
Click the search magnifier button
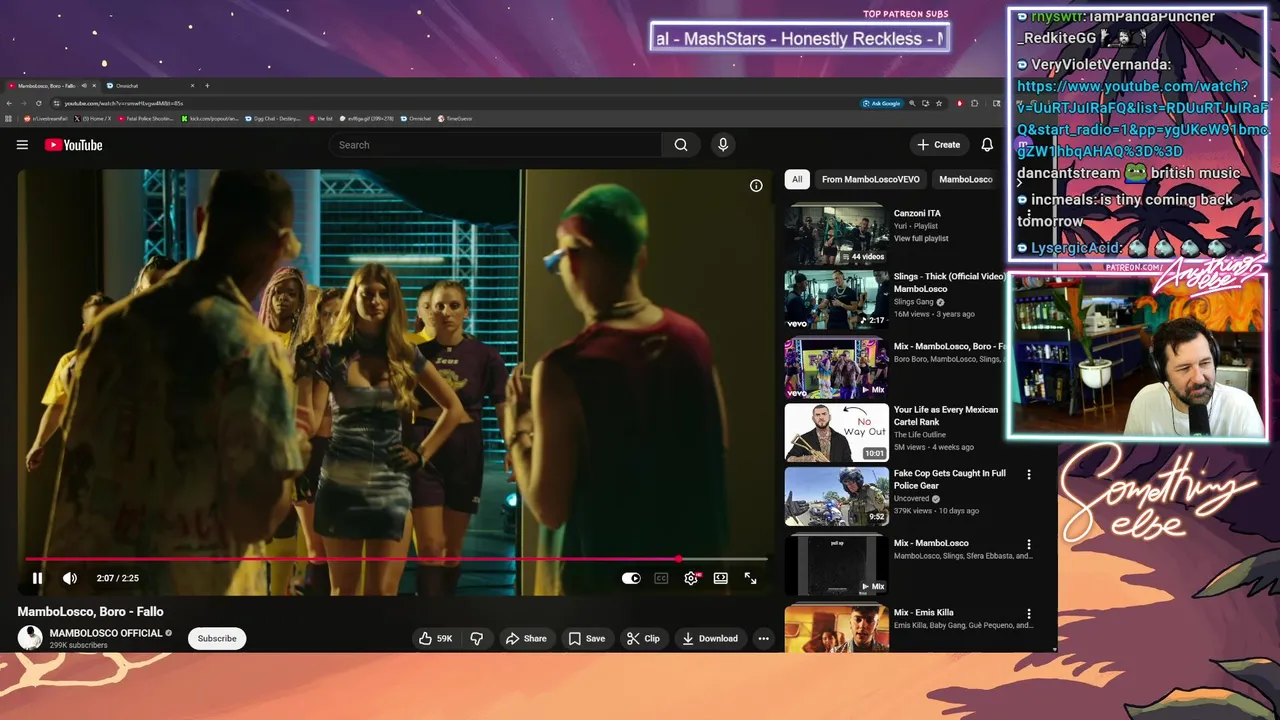(x=681, y=145)
